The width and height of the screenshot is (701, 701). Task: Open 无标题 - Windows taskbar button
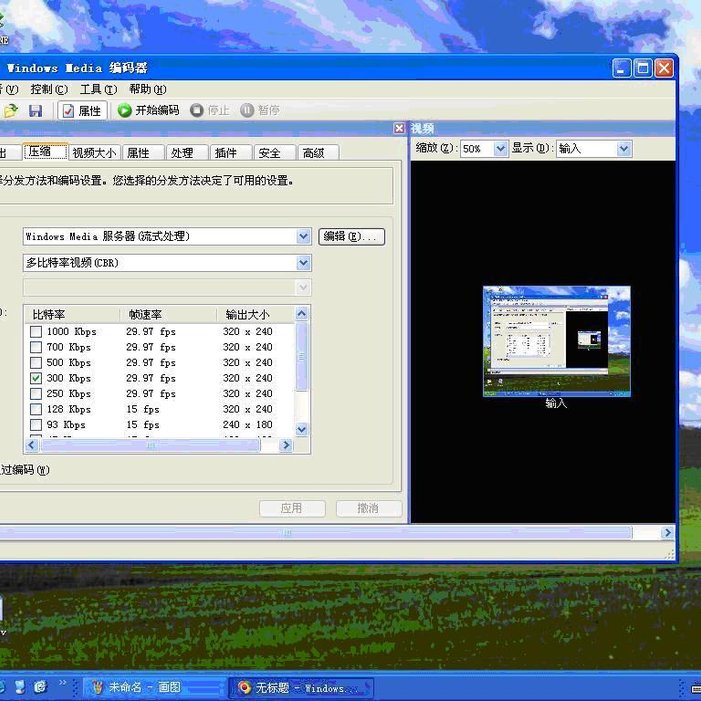coord(300,687)
